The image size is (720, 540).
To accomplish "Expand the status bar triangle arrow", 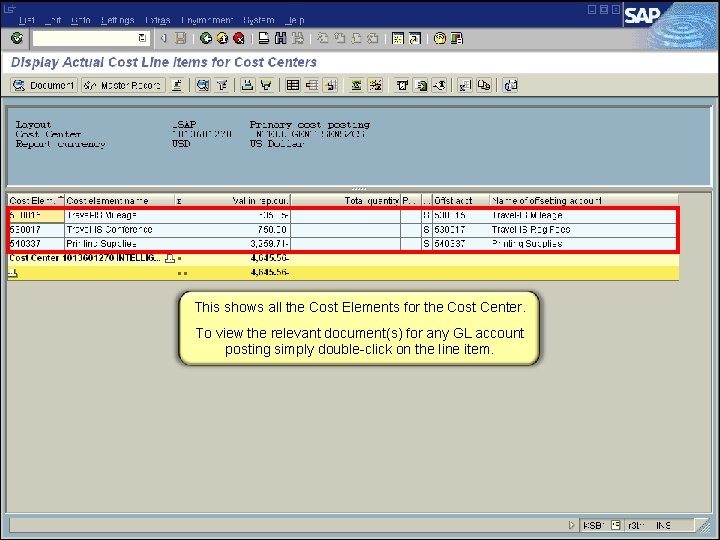I will (571, 525).
